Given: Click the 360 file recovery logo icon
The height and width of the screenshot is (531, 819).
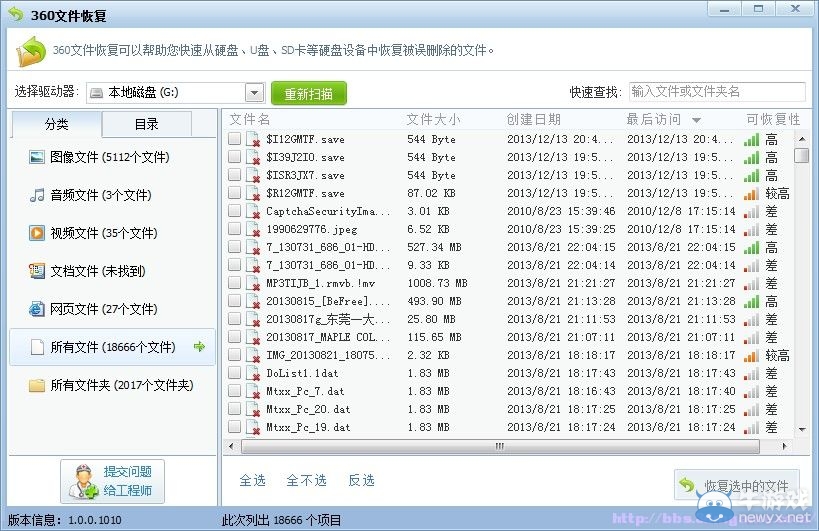Looking at the screenshot, I should point(31,51).
